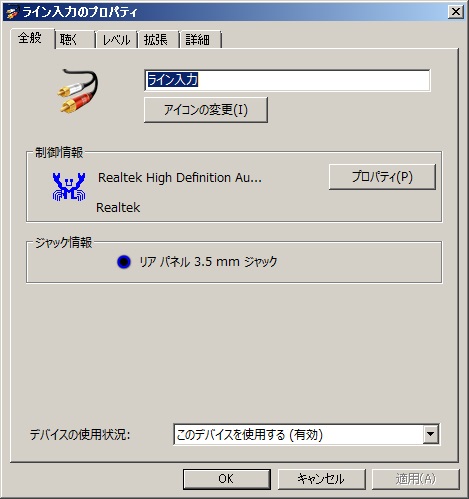Click the リア パネル 3.5 mm ジャック text
Image resolution: width=469 pixels, height=499 pixels.
point(208,262)
